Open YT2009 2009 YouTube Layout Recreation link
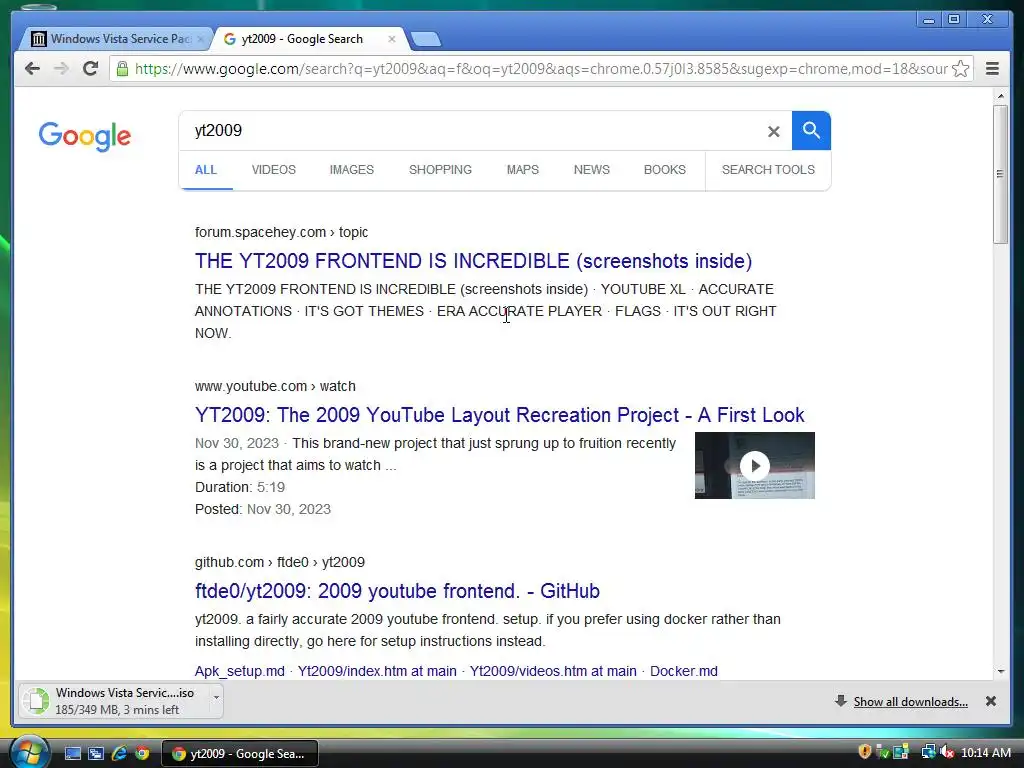Image resolution: width=1024 pixels, height=768 pixels. pyautogui.click(x=500, y=415)
